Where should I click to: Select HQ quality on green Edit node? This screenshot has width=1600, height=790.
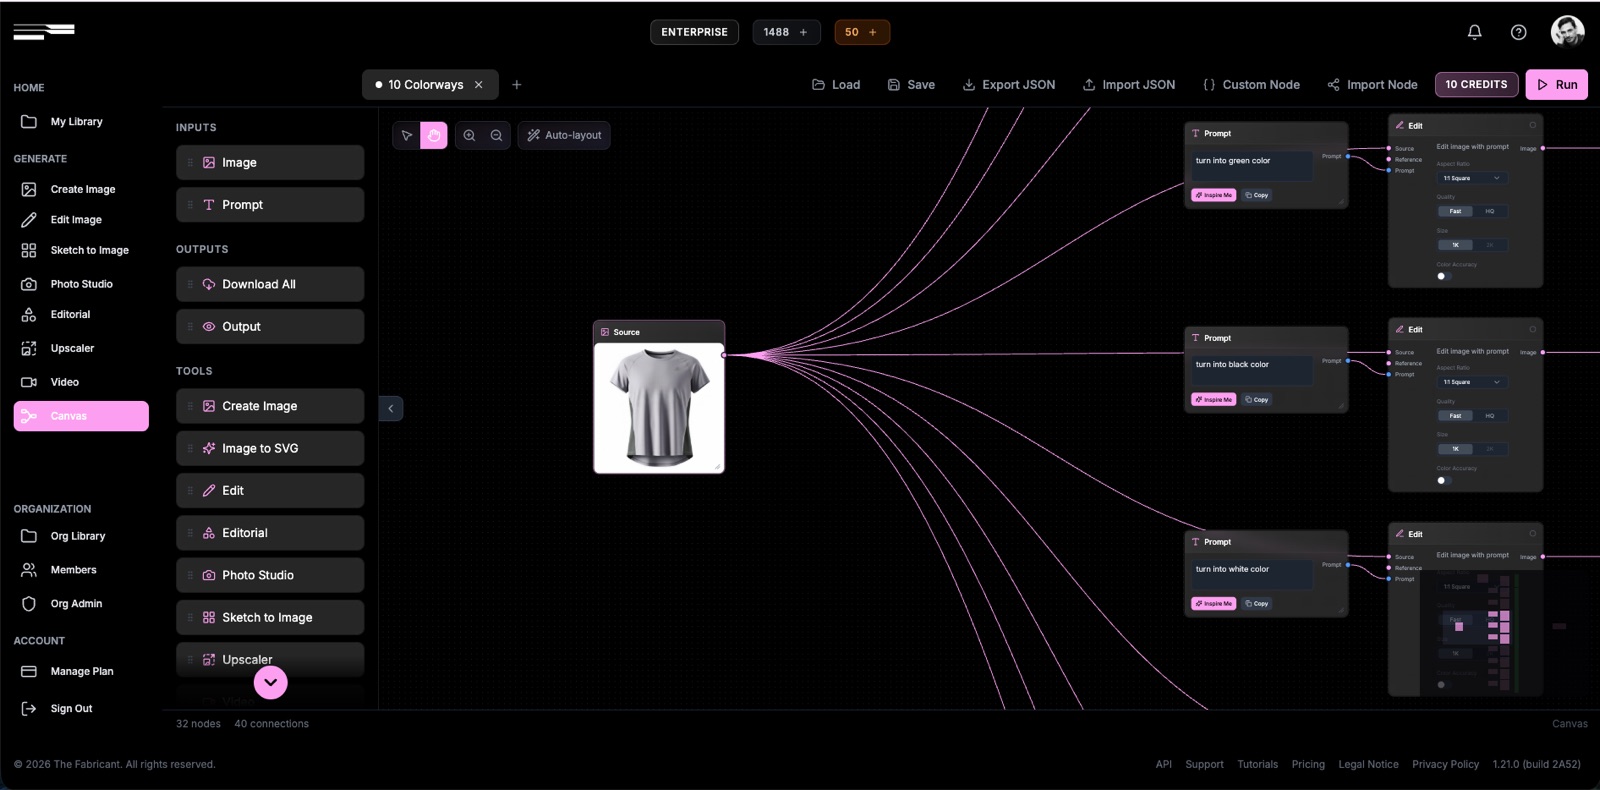click(1490, 211)
